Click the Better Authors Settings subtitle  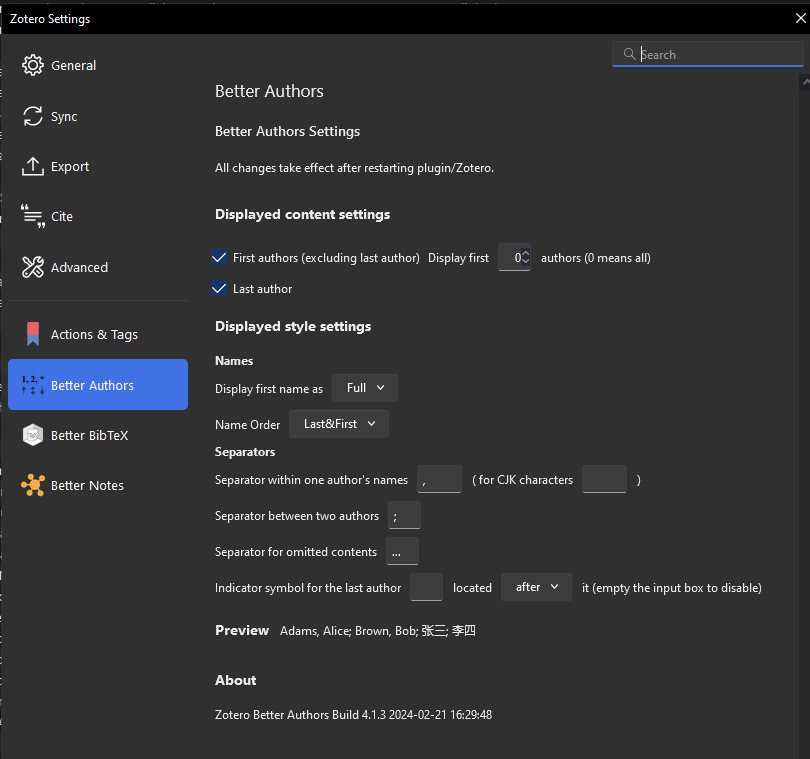click(x=287, y=131)
